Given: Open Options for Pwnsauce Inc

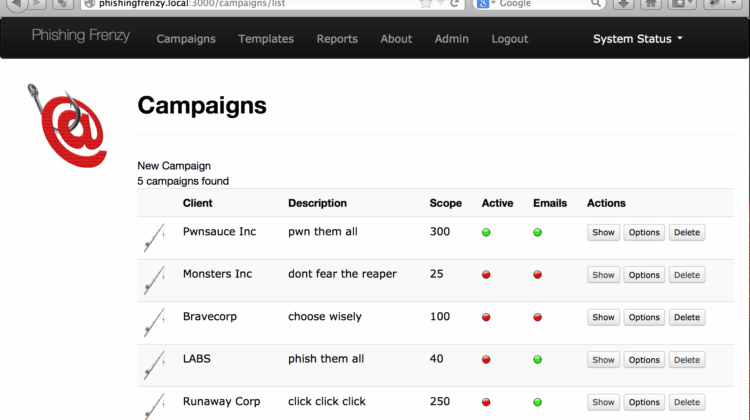Looking at the screenshot, I should 644,232.
